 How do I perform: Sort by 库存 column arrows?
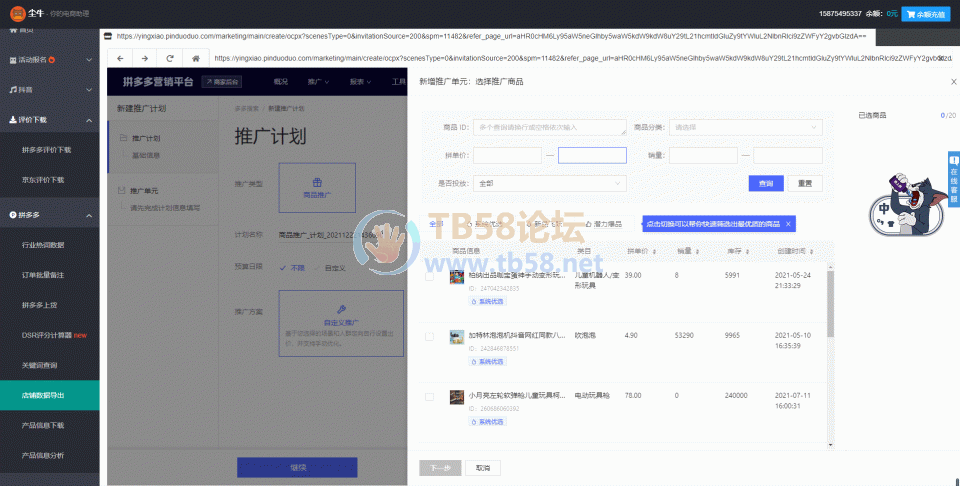point(747,252)
